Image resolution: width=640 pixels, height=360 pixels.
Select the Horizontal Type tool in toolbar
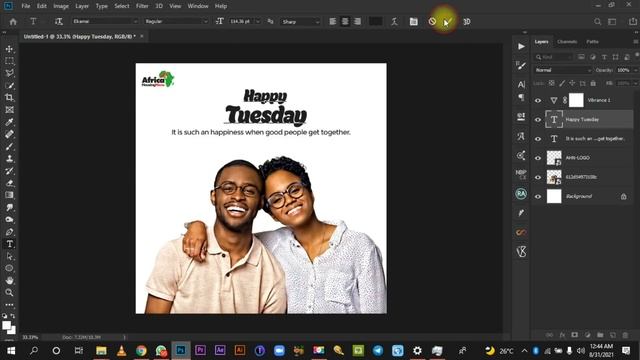click(9, 244)
